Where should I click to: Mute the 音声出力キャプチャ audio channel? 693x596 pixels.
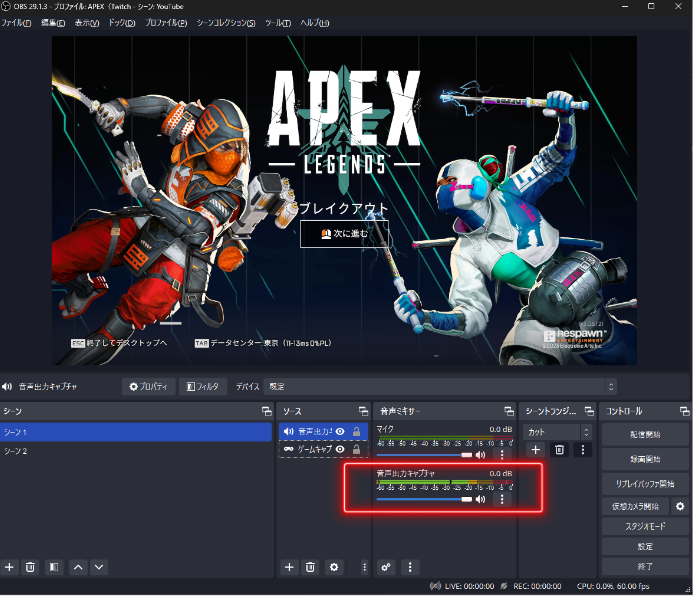coord(480,499)
